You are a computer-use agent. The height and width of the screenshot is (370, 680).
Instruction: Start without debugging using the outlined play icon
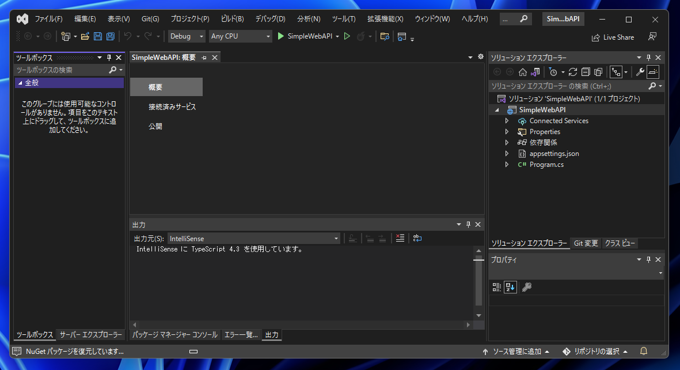pos(347,36)
